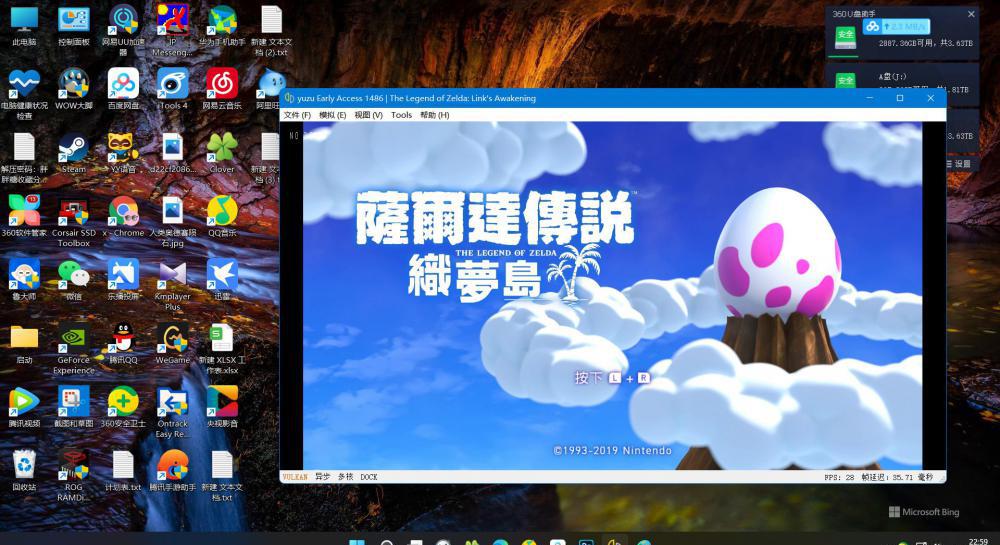Select the 控制面板 desktop icon
Screen dimensions: 1000x545
pyautogui.click(x=74, y=26)
